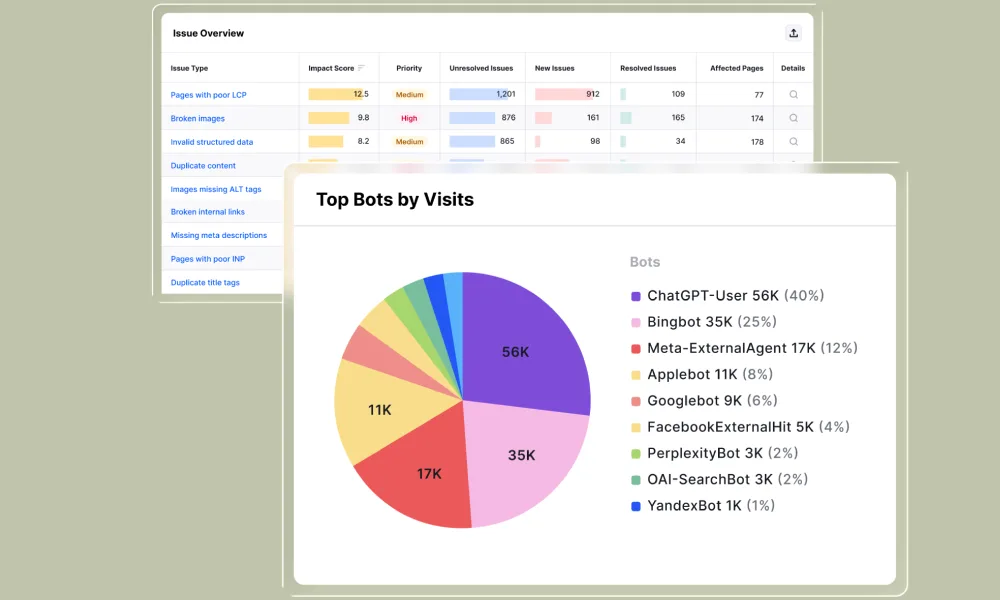This screenshot has height=600, width=1000.
Task: Select ChatGPT-User 56K legend entry
Action: pos(727,296)
